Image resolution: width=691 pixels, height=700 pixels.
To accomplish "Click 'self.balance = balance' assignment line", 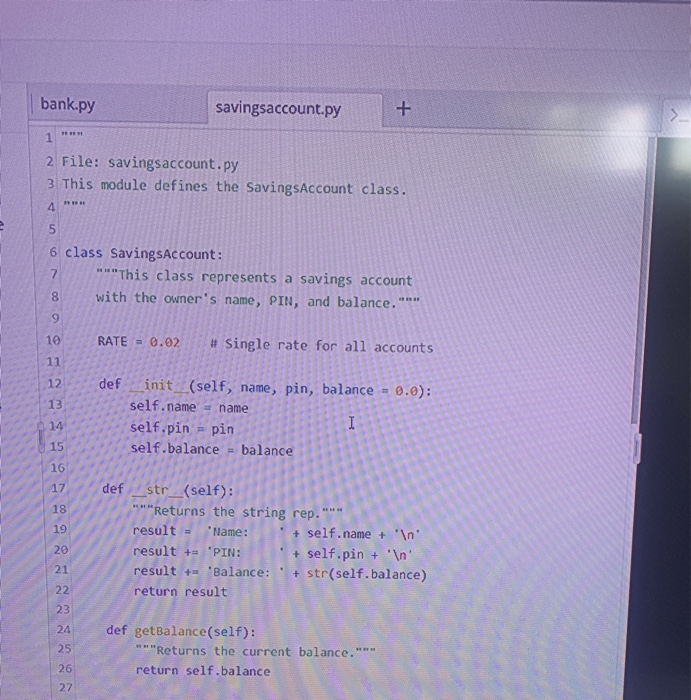I will click(212, 450).
